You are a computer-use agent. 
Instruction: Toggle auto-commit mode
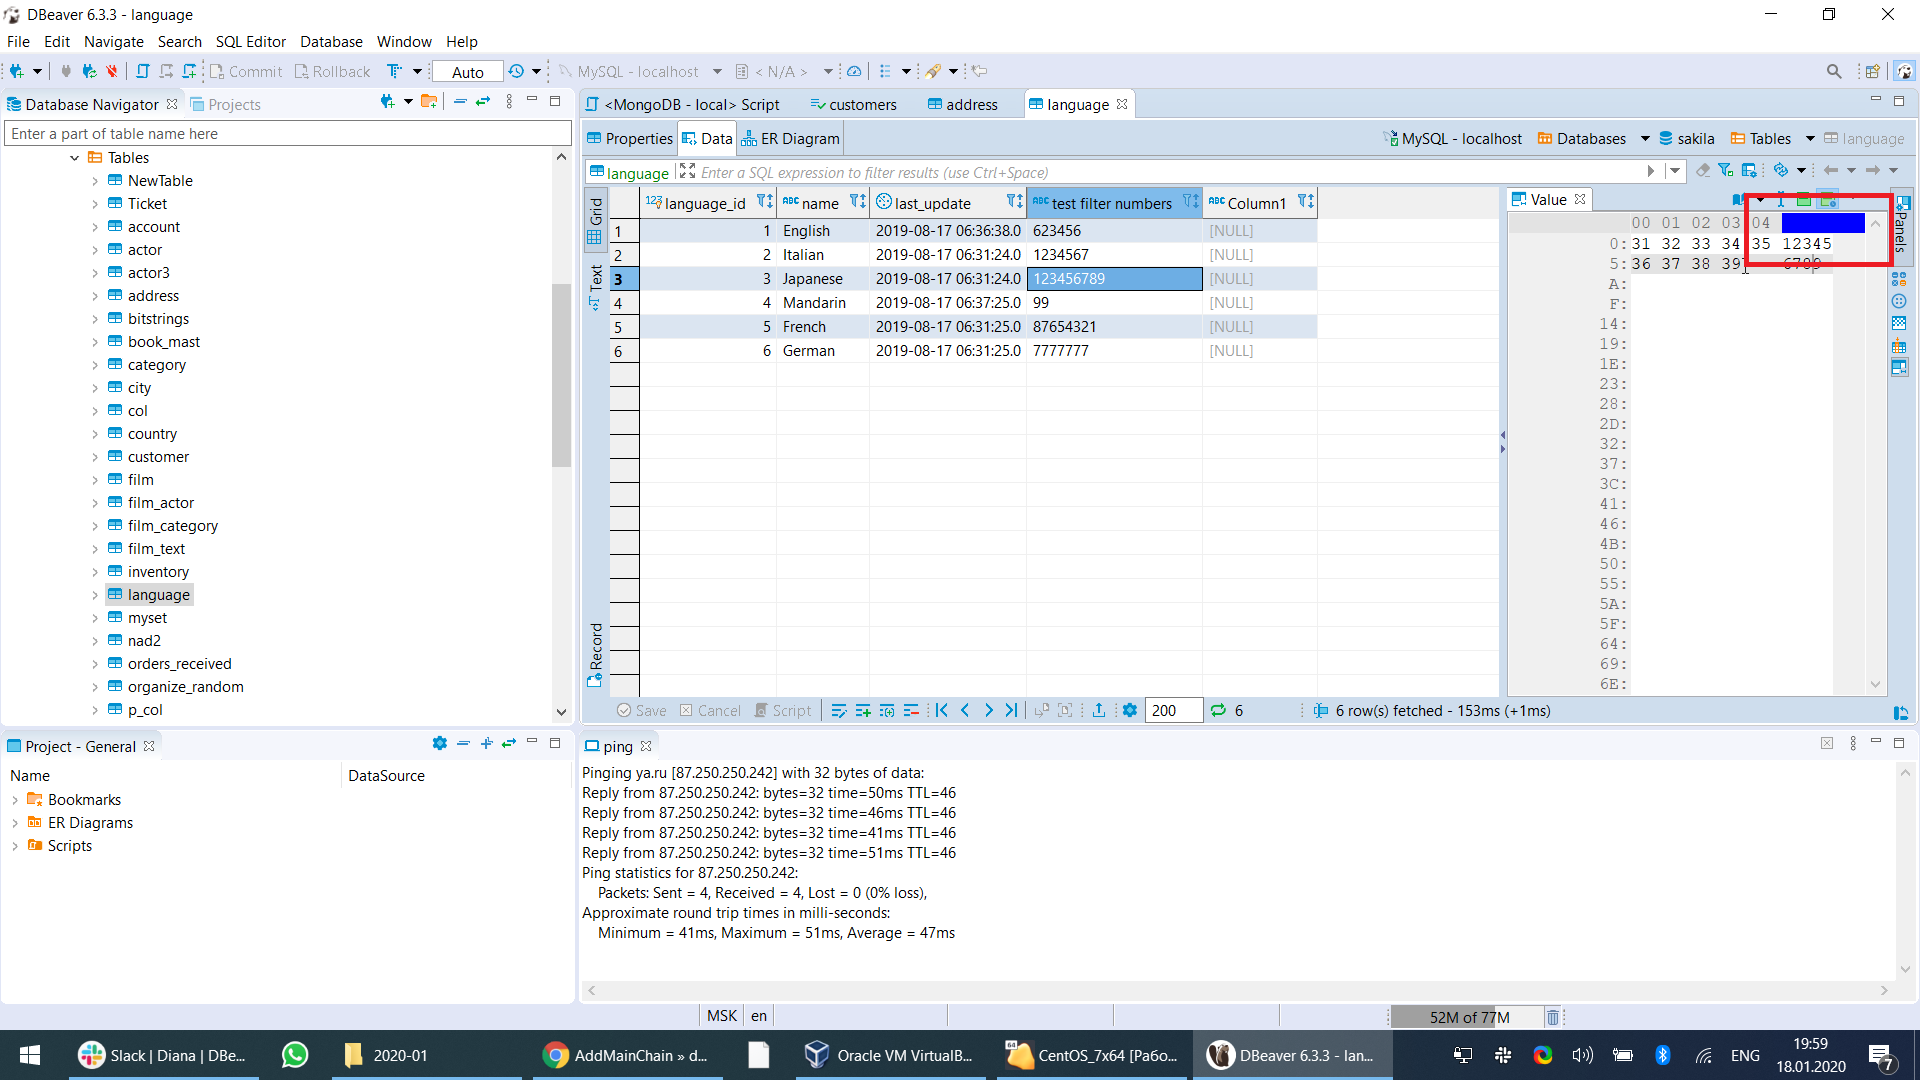click(467, 71)
